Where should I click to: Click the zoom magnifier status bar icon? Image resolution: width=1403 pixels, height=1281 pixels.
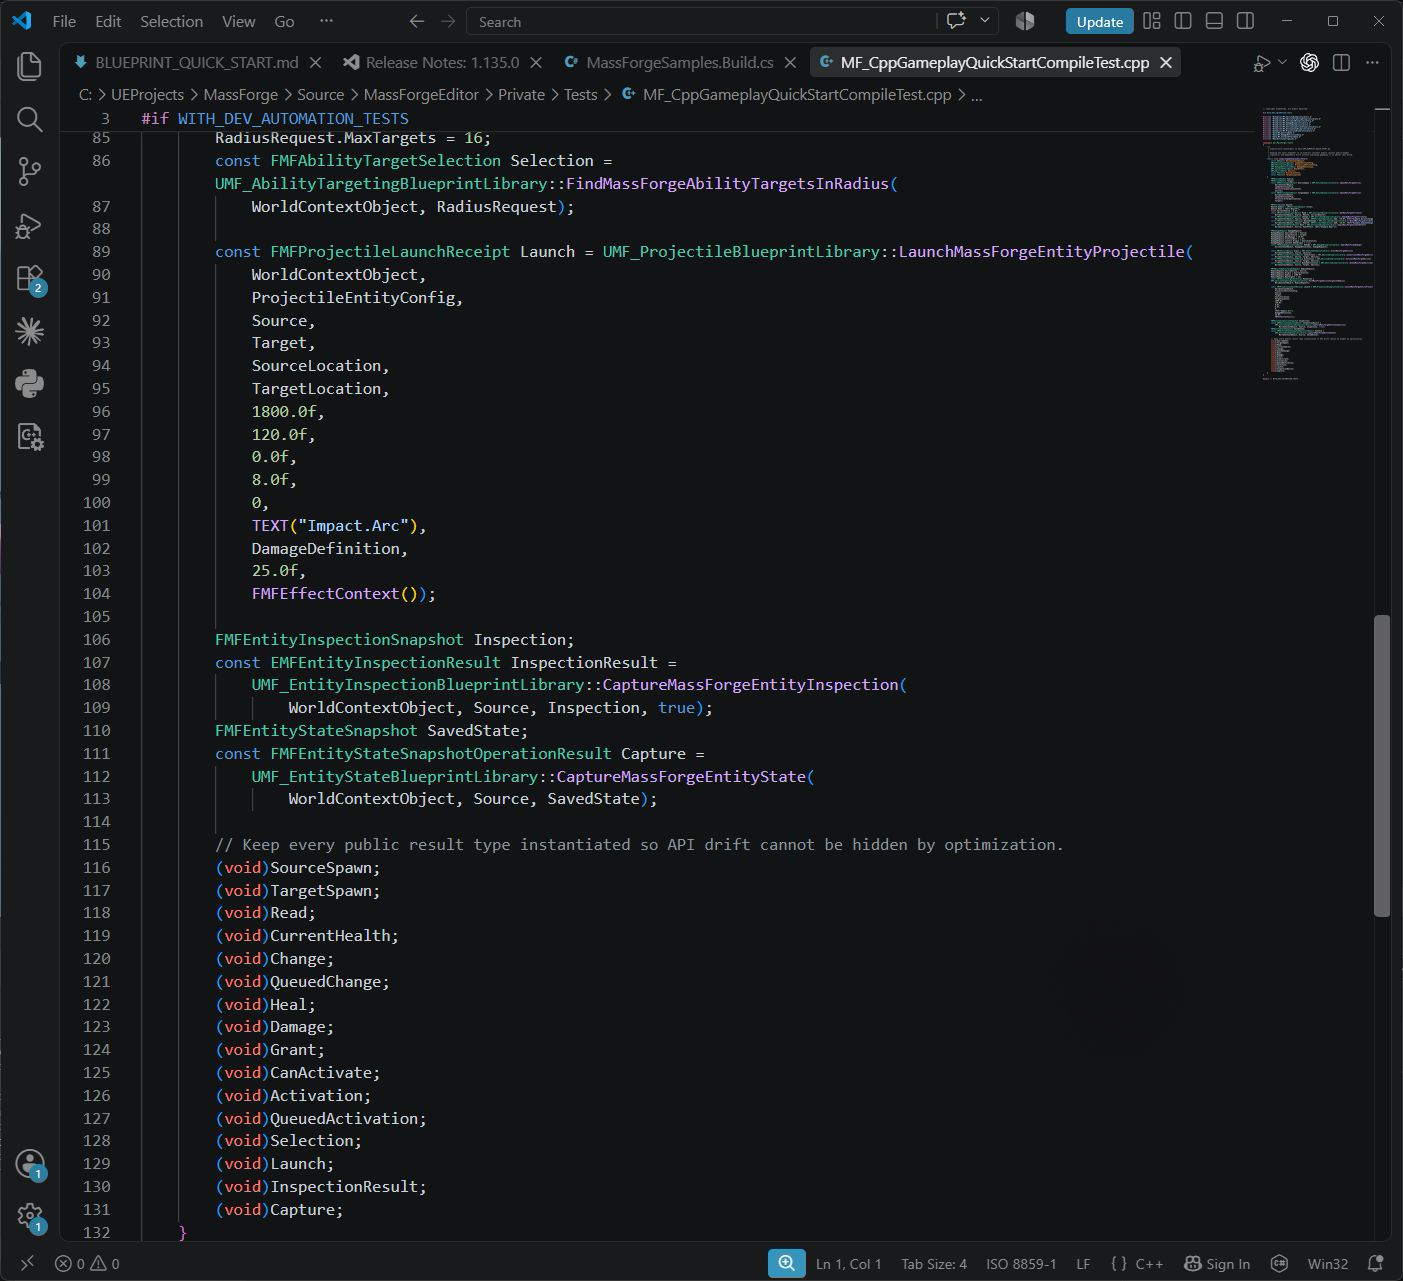787,1263
